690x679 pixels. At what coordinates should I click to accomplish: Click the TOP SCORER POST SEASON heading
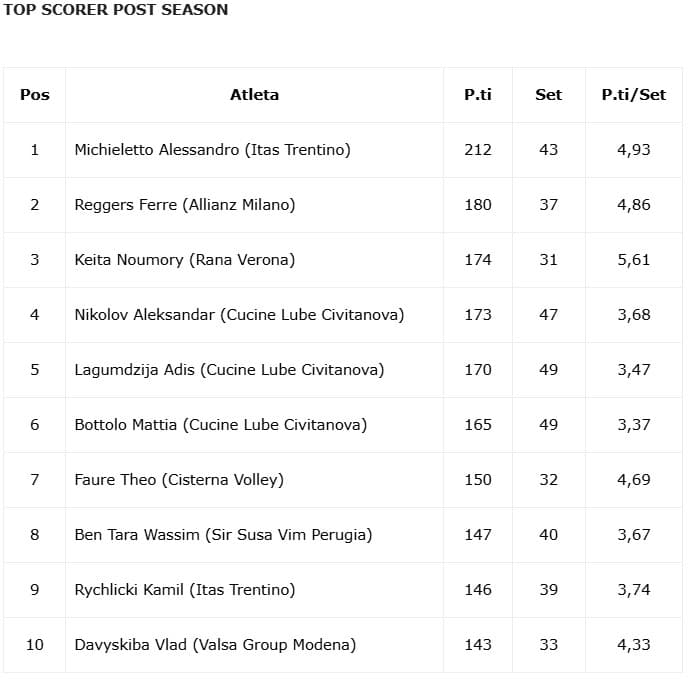[115, 10]
